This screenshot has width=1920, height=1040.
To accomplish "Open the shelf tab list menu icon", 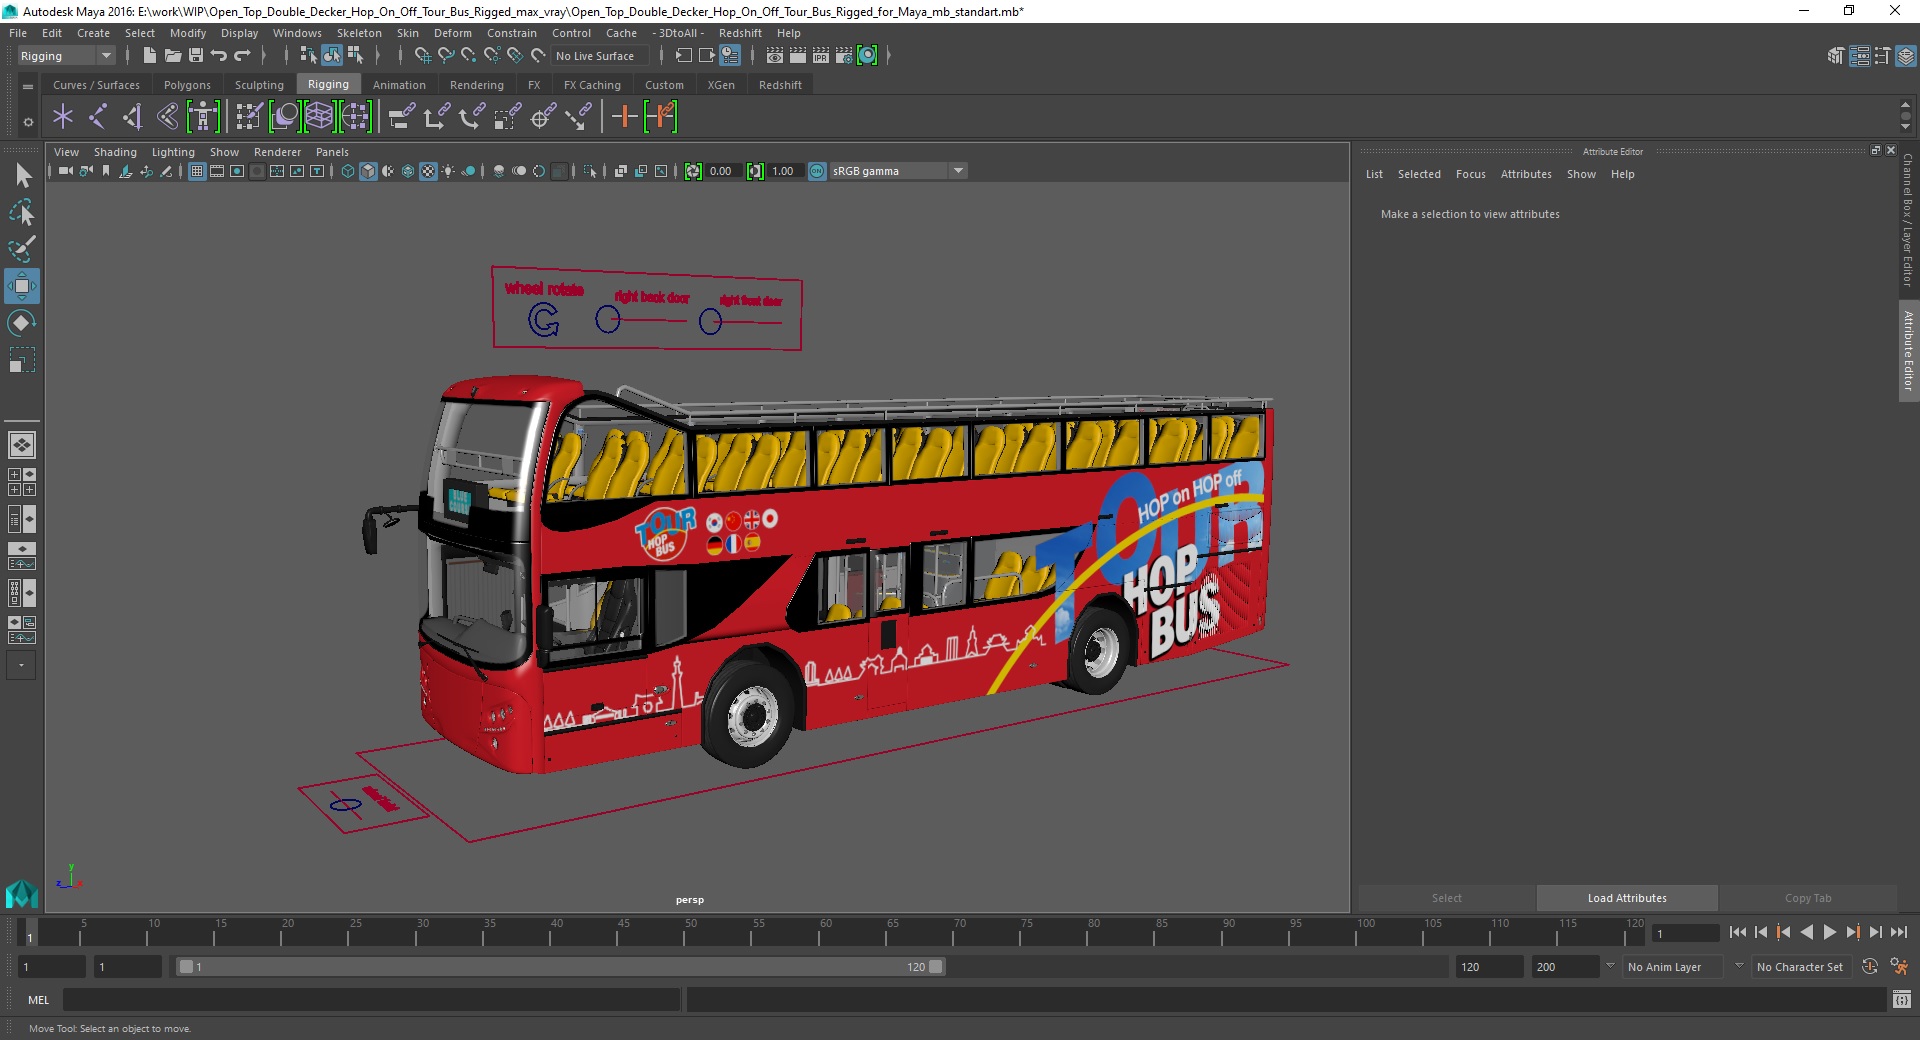I will click(28, 86).
